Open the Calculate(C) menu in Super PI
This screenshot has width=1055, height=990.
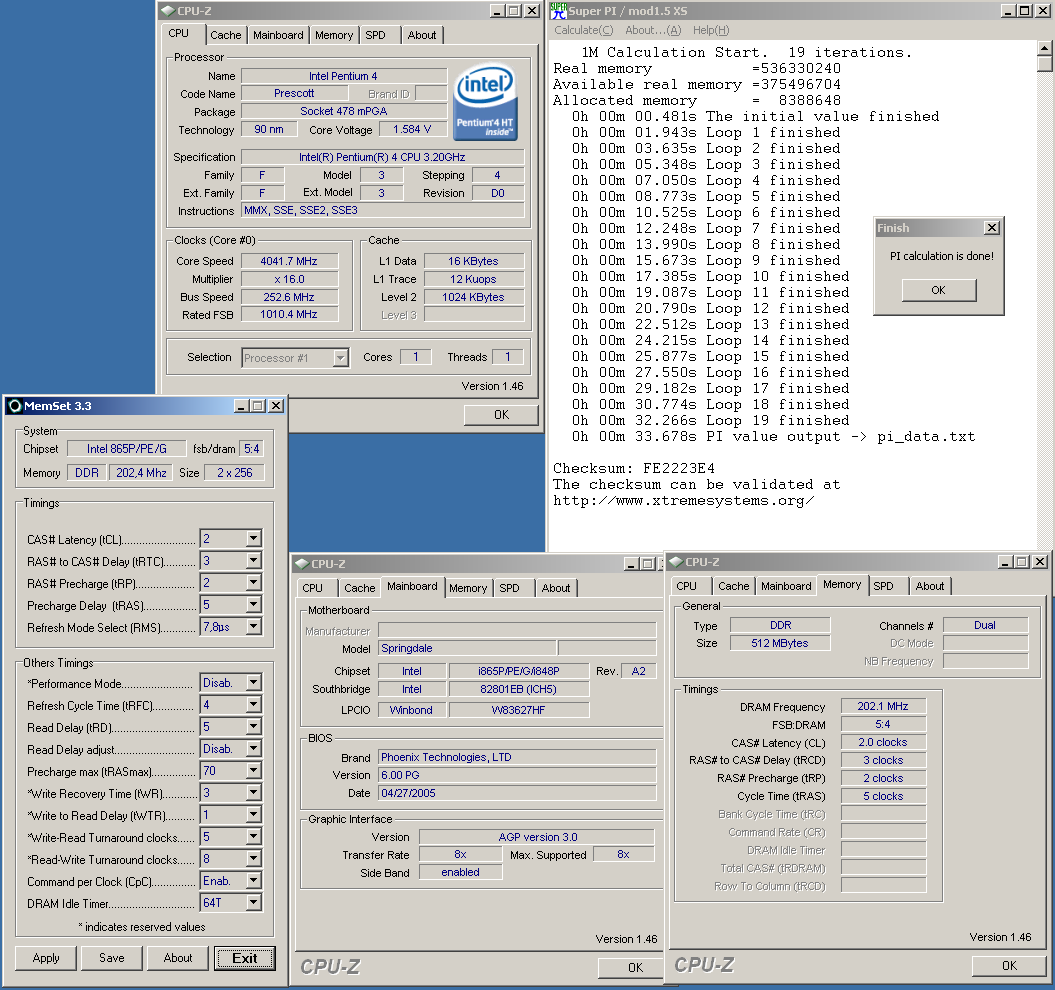click(x=583, y=30)
